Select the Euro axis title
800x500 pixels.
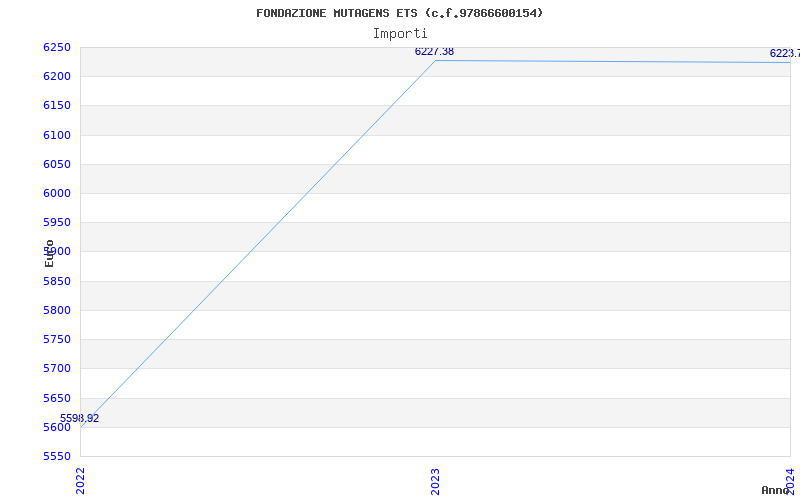pos(49,253)
